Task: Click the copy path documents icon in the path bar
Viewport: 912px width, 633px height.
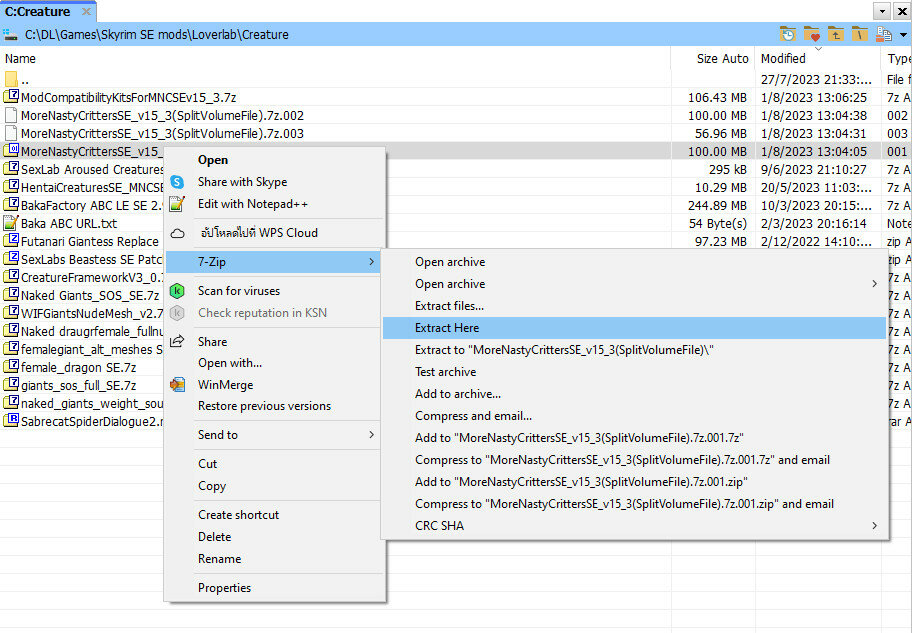Action: 884,34
